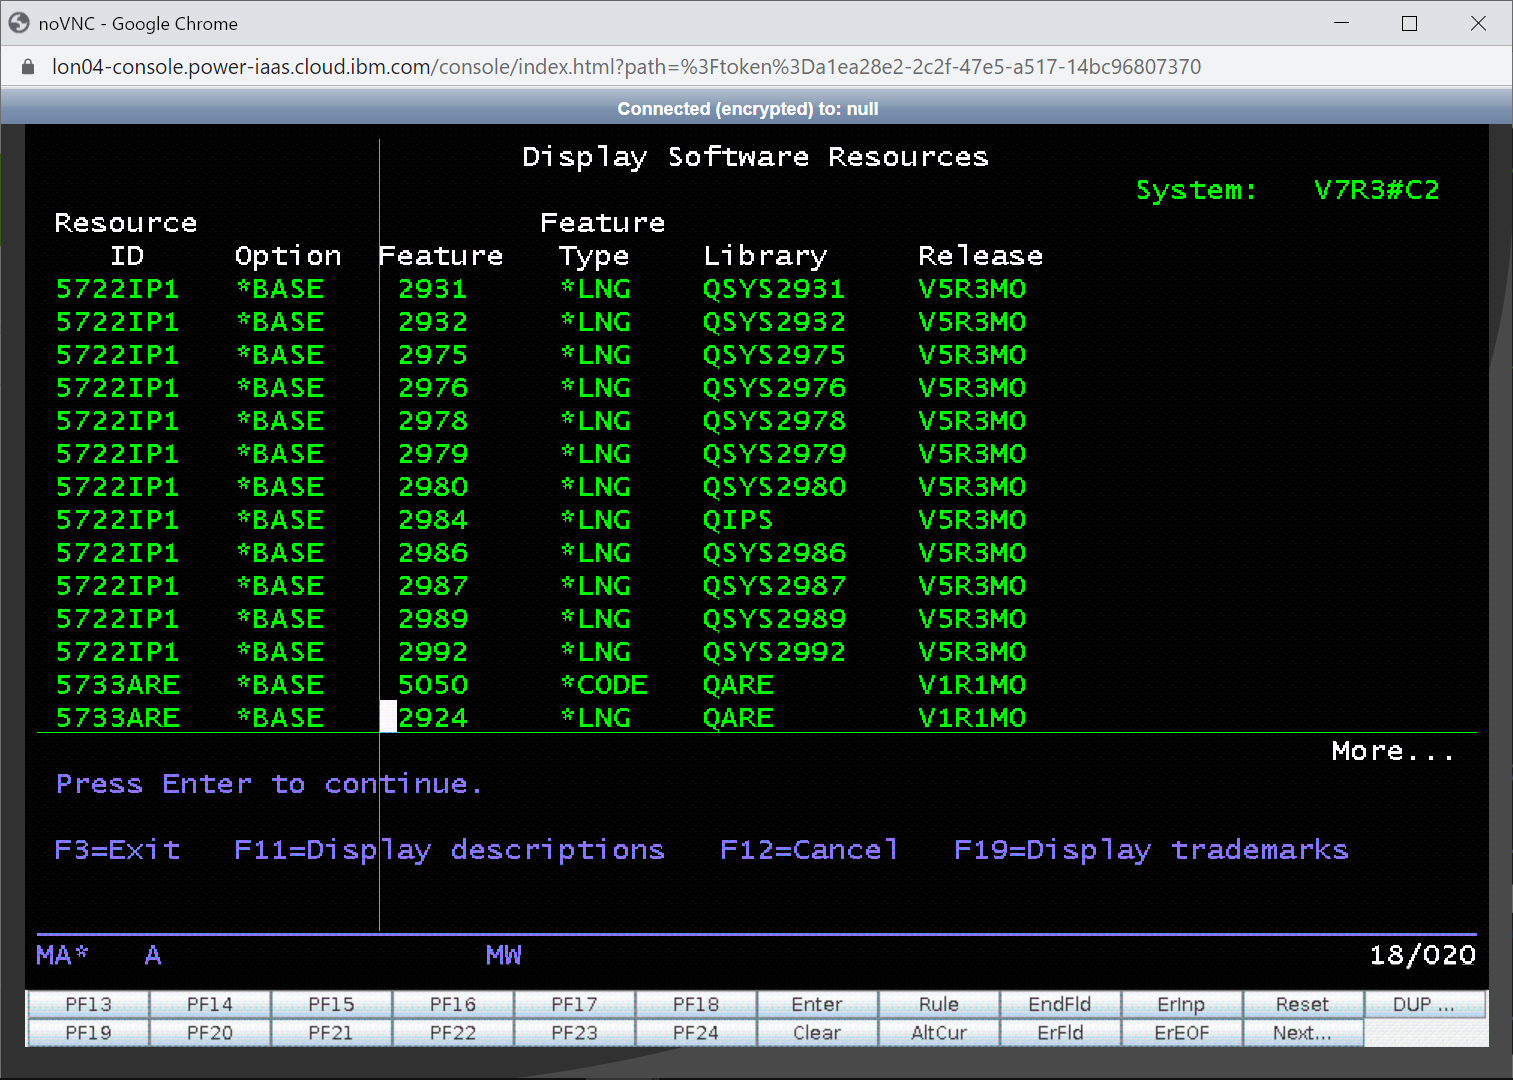1513x1080 pixels.
Task: Click feature 5050 in the 5733ARE row
Action: pyautogui.click(x=433, y=685)
